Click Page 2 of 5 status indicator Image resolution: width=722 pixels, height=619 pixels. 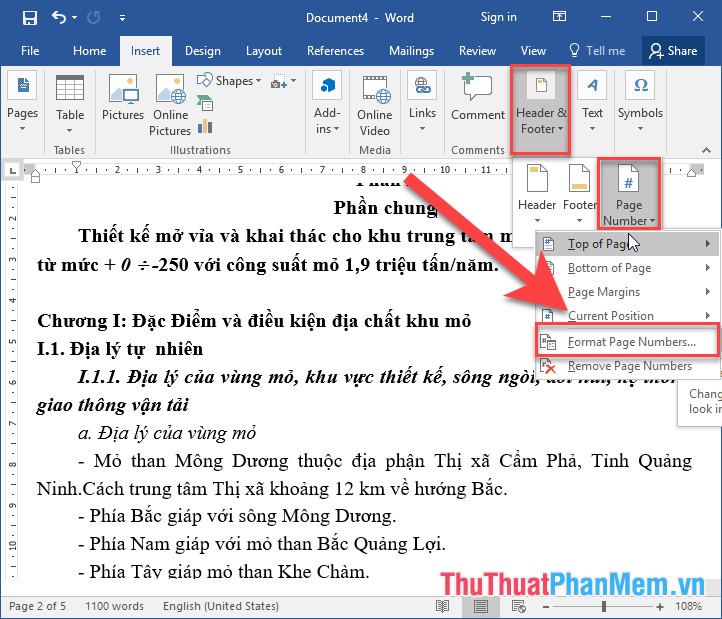pos(37,606)
